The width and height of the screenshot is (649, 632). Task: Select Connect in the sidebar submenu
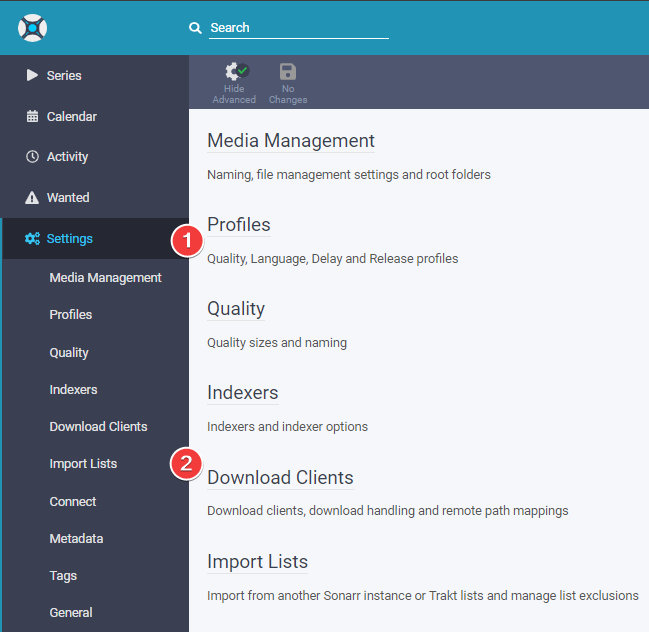coord(73,501)
